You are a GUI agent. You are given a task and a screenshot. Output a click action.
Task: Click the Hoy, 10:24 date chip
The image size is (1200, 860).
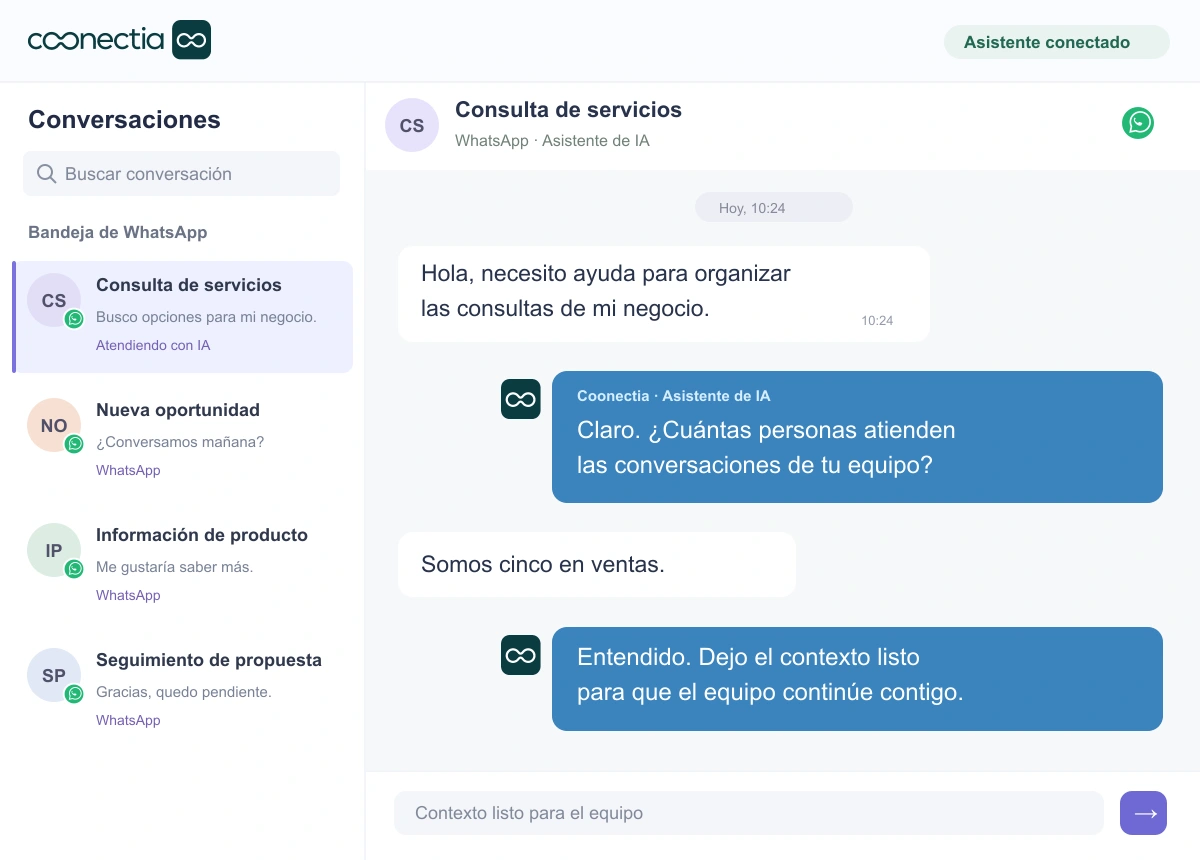pyautogui.click(x=774, y=208)
